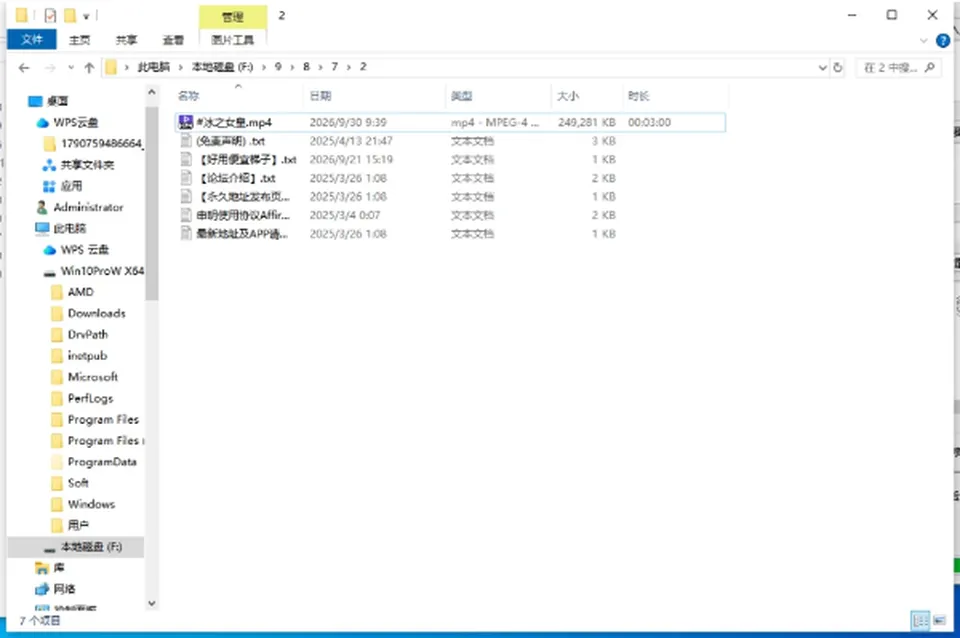Click the search box input field

point(891,68)
